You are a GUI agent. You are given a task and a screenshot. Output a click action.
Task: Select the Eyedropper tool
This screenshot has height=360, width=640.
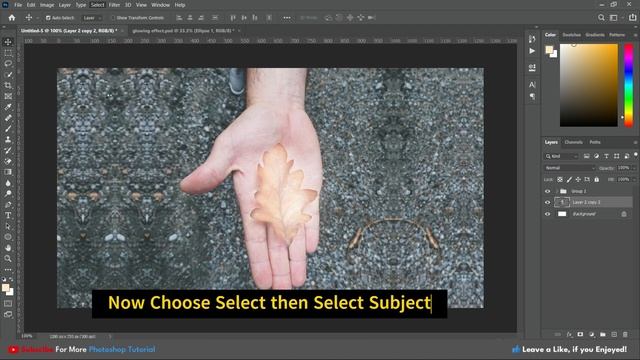[x=8, y=107]
